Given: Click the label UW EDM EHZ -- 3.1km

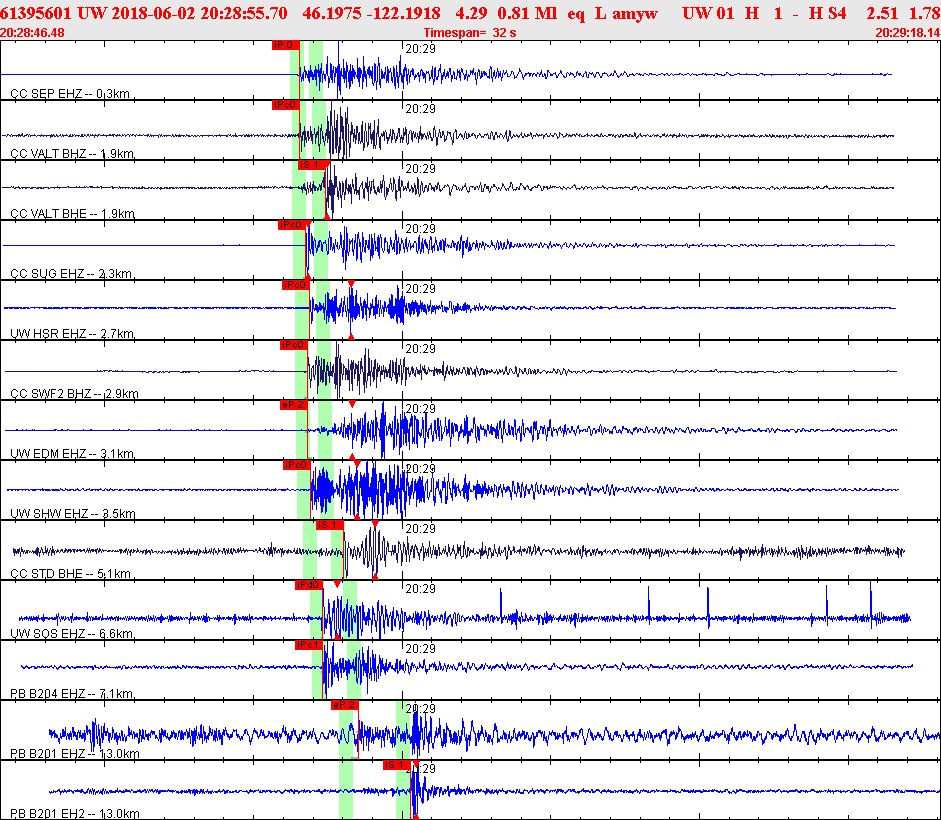Looking at the screenshot, I should tap(72, 454).
